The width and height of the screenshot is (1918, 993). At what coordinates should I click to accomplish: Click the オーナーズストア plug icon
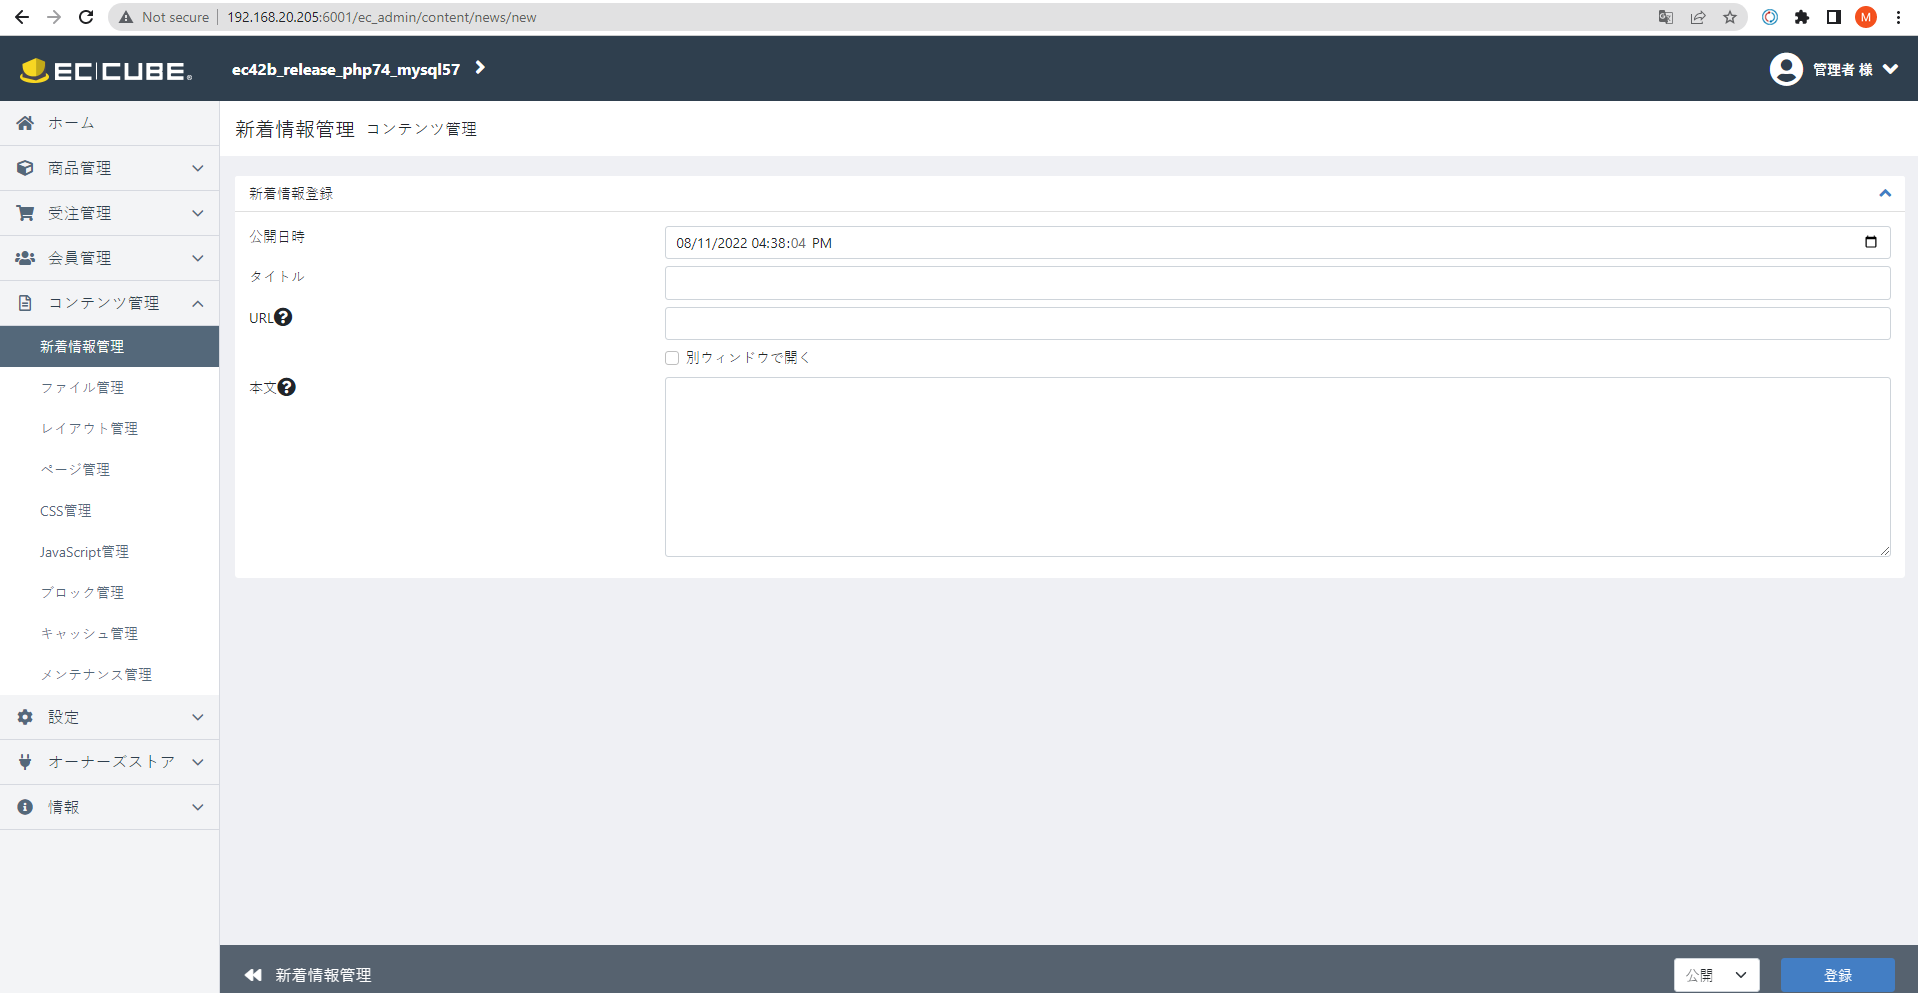point(25,762)
